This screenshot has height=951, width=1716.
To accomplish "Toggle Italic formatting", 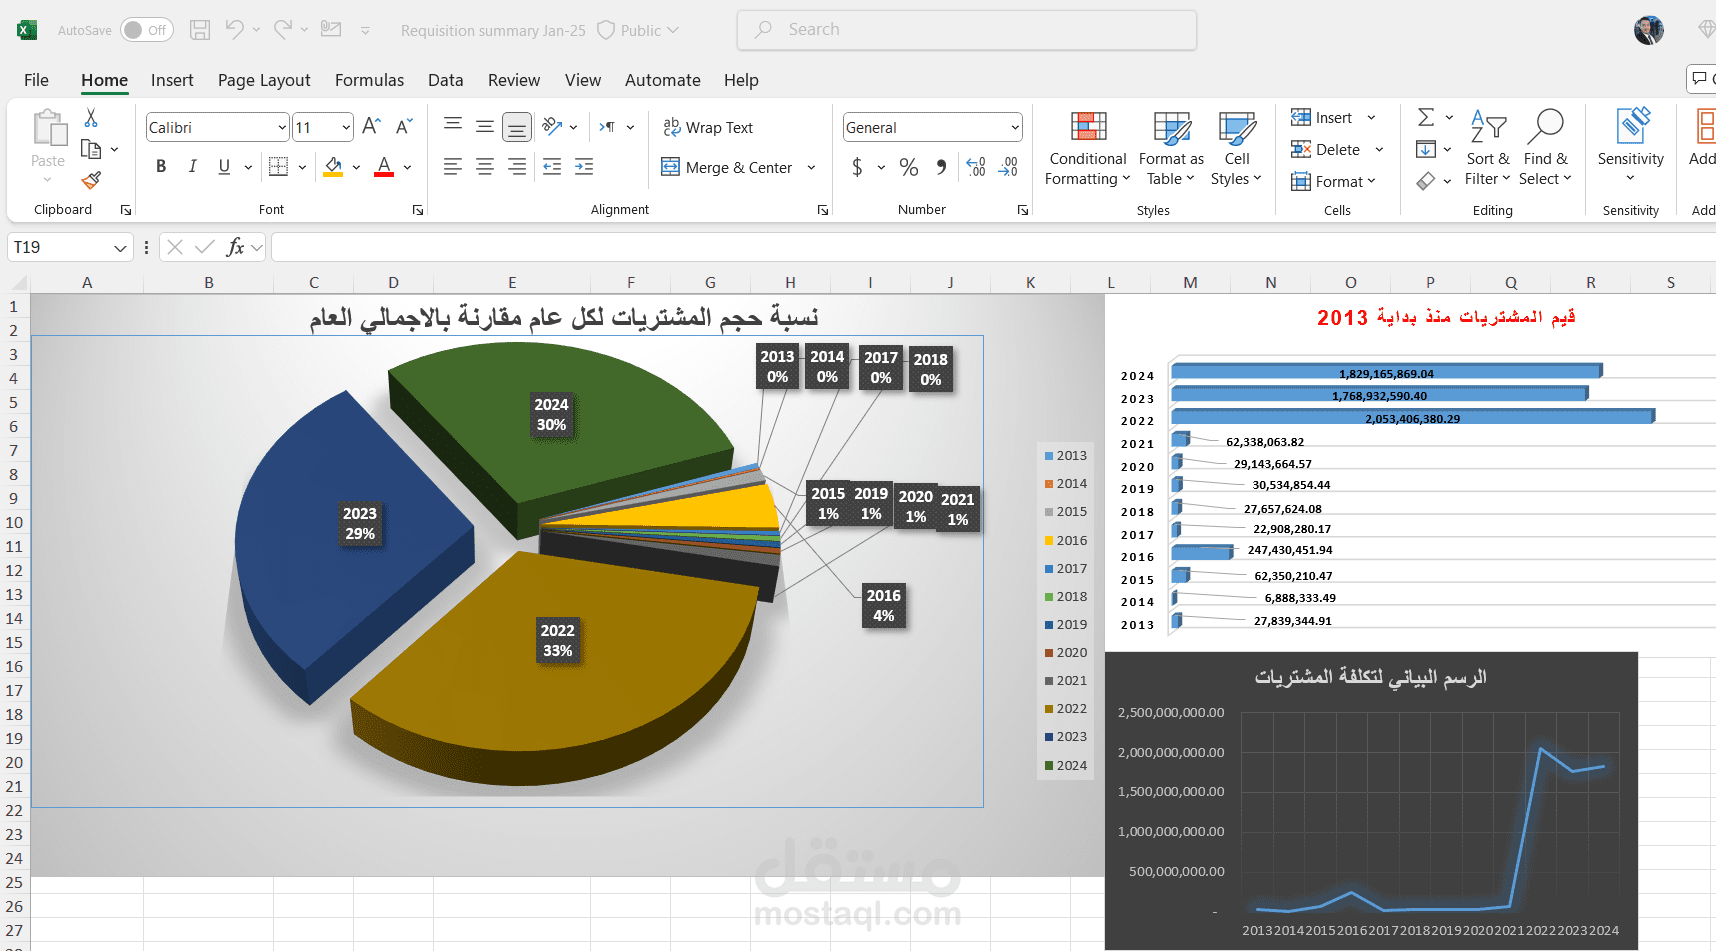I will tap(192, 167).
